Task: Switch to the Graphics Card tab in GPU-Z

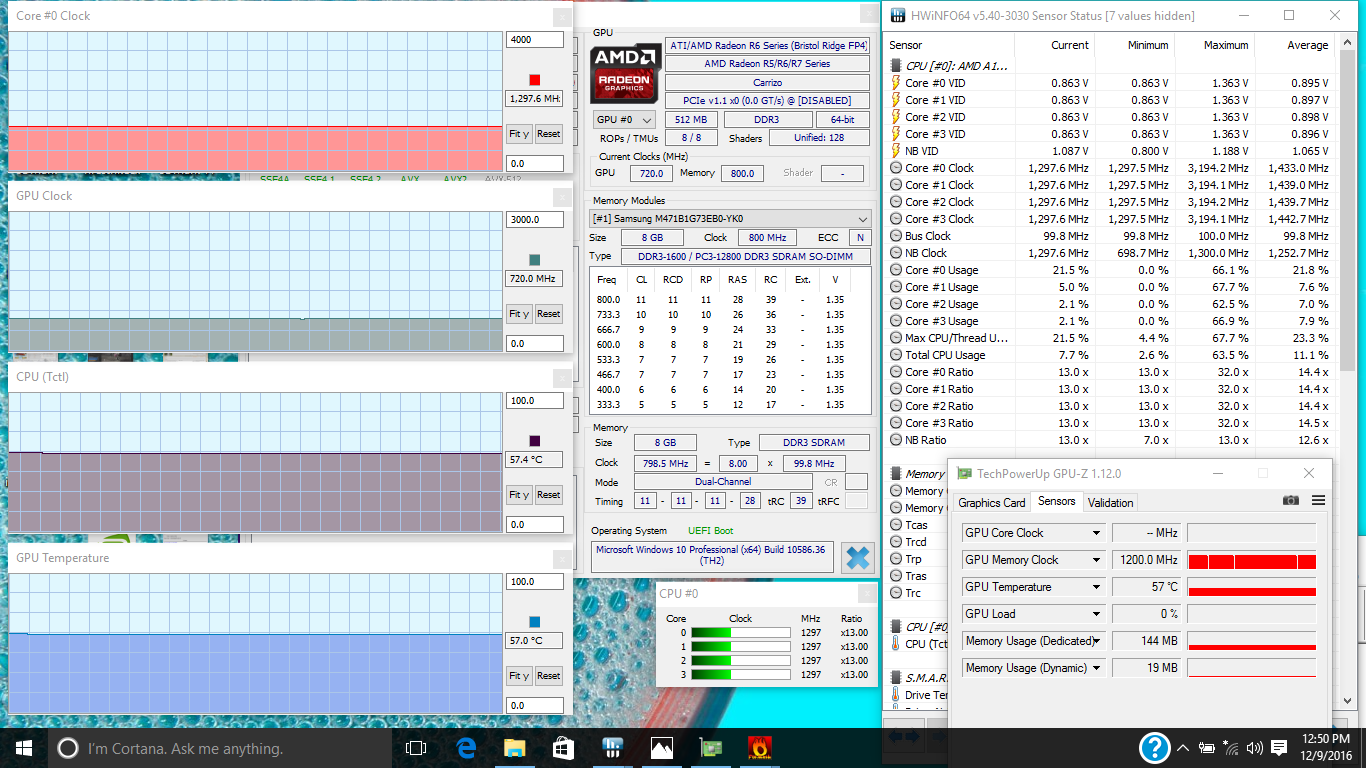Action: (x=992, y=503)
